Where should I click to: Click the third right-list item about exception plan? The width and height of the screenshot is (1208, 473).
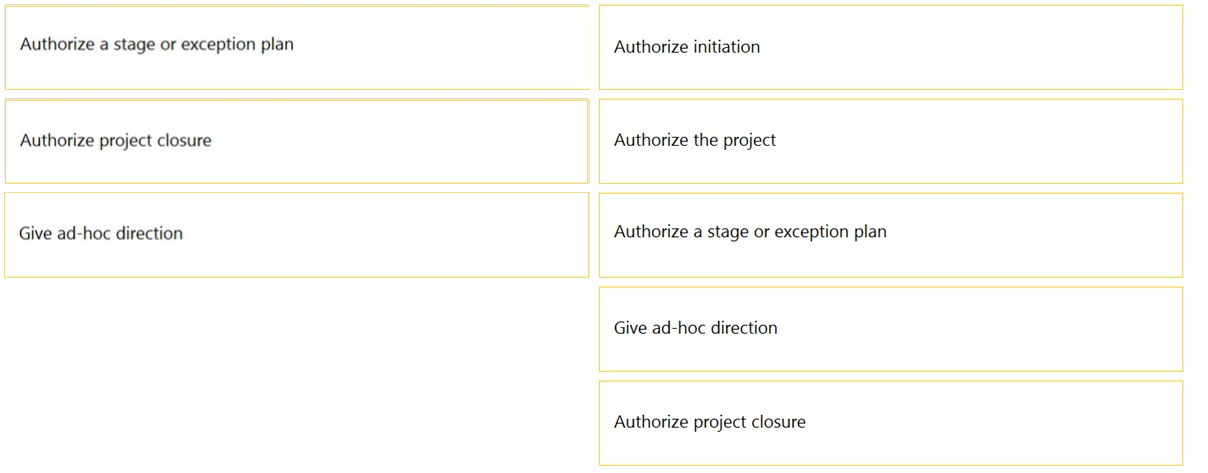(891, 235)
